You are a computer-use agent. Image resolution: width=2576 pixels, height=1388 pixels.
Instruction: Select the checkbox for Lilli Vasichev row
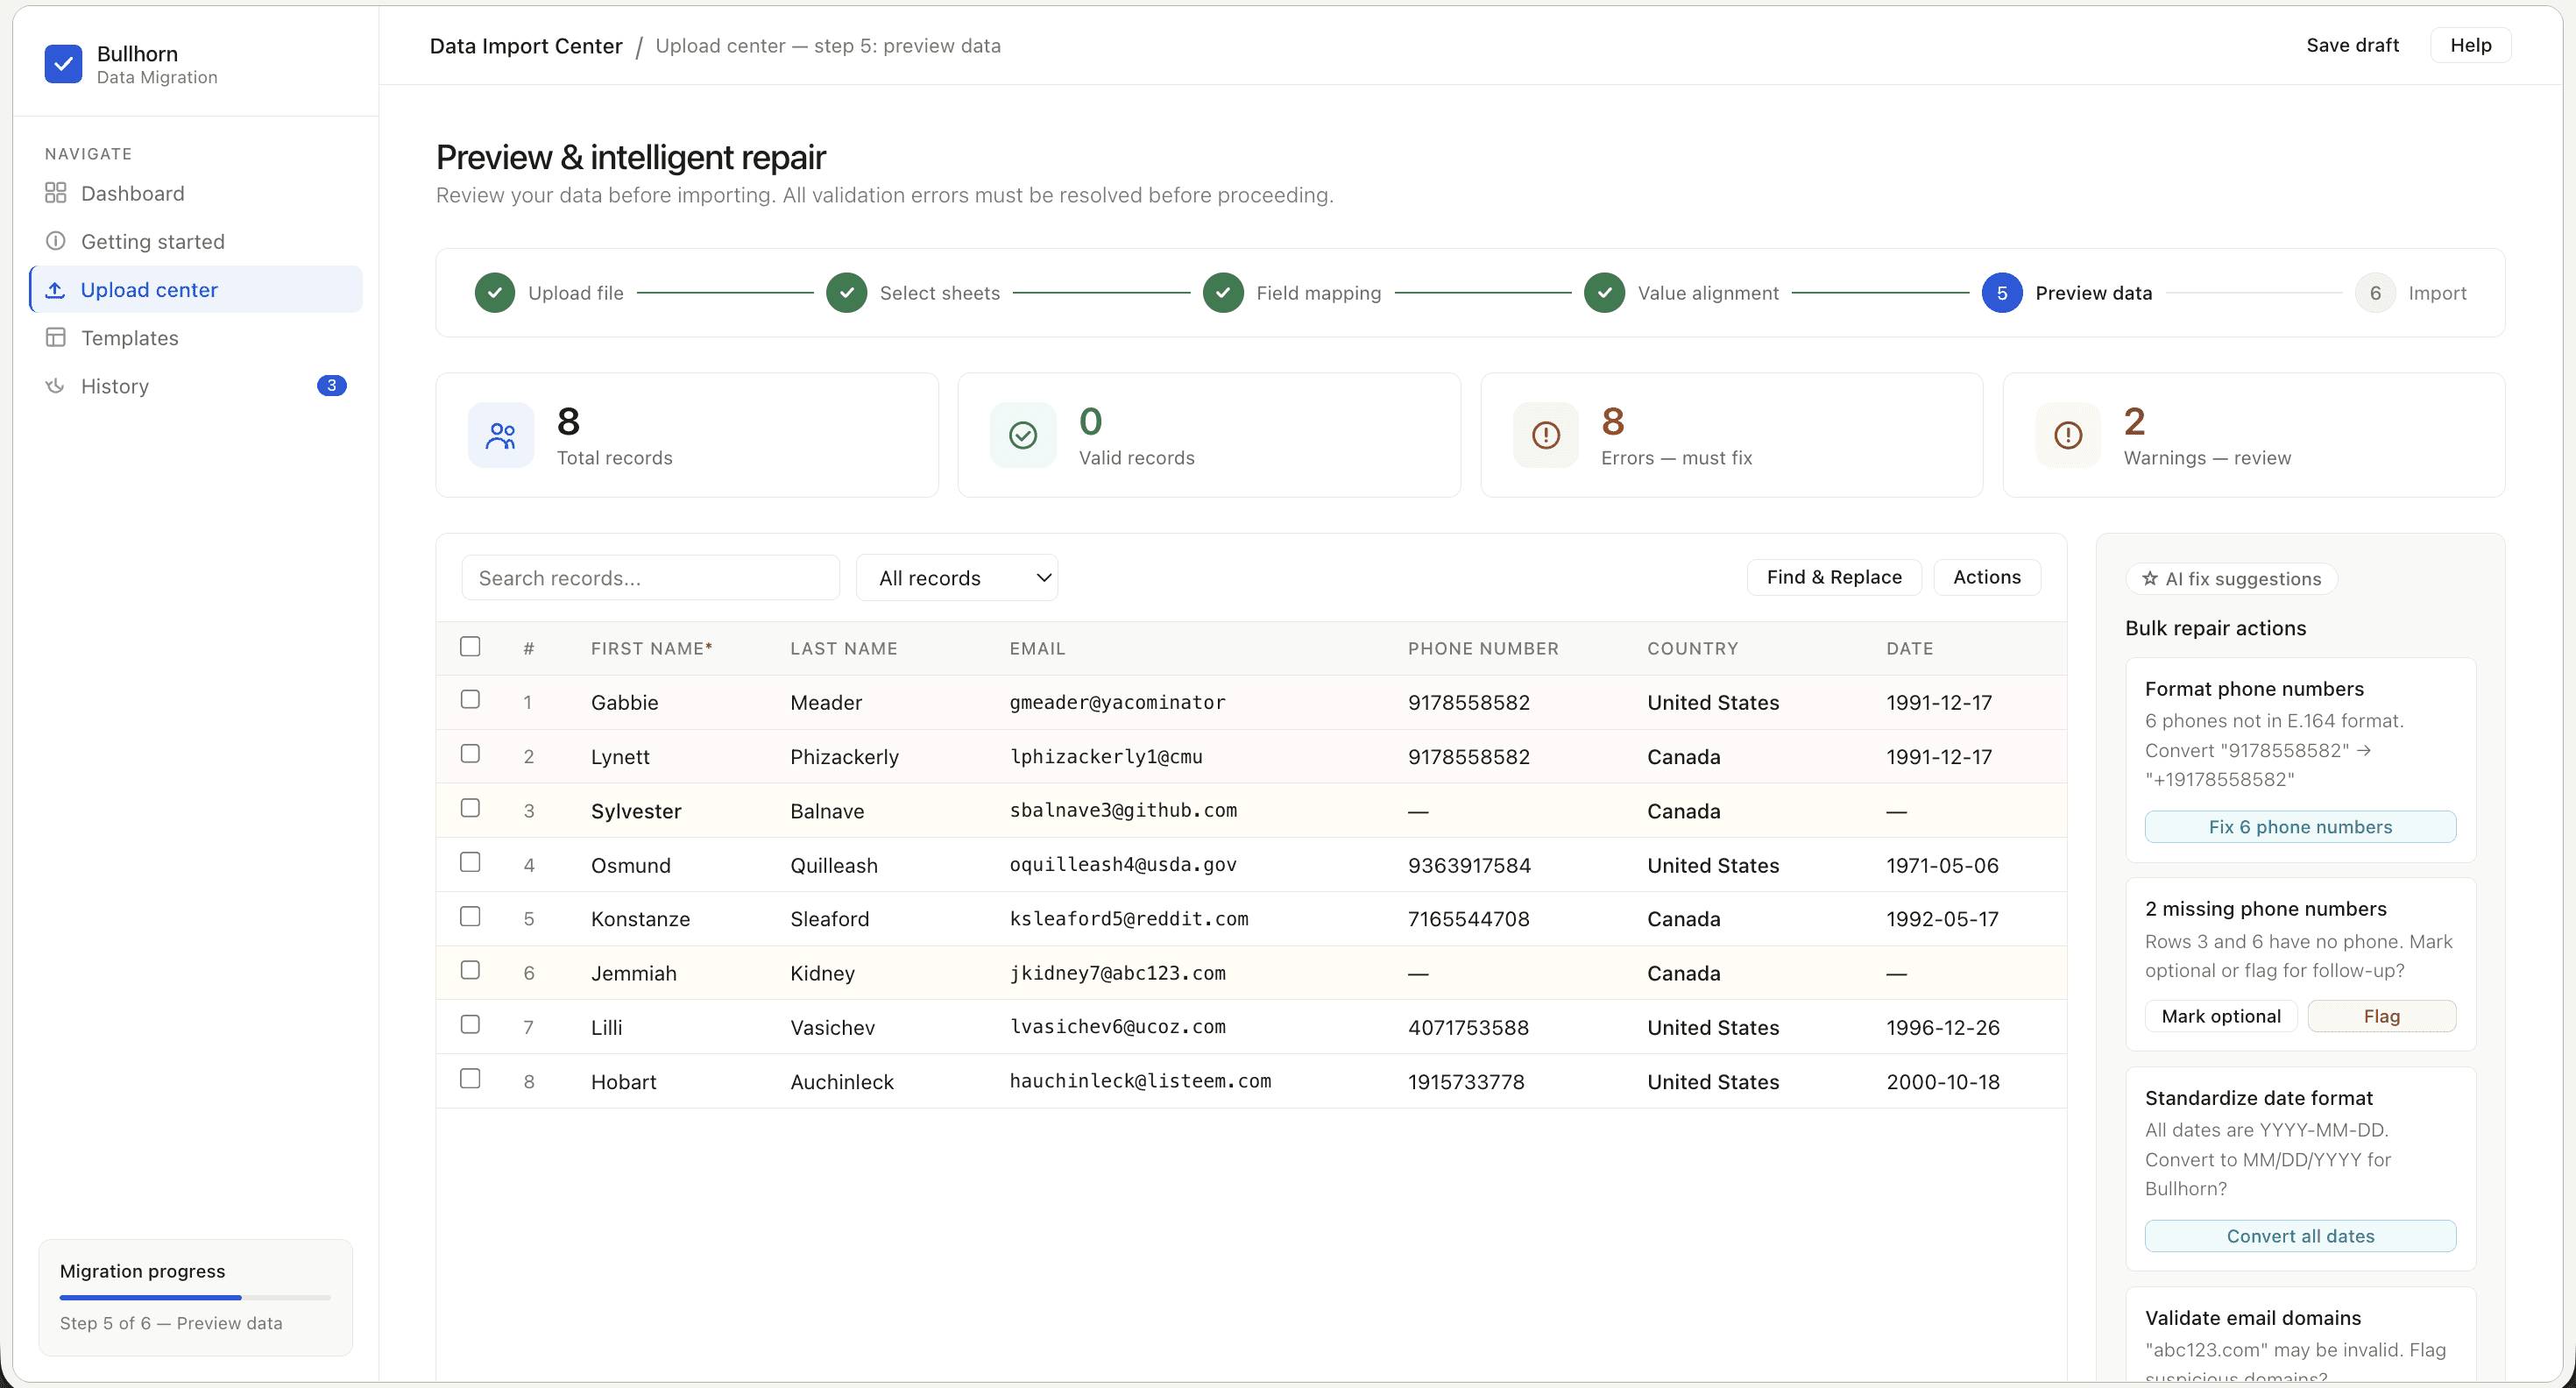[x=470, y=1024]
